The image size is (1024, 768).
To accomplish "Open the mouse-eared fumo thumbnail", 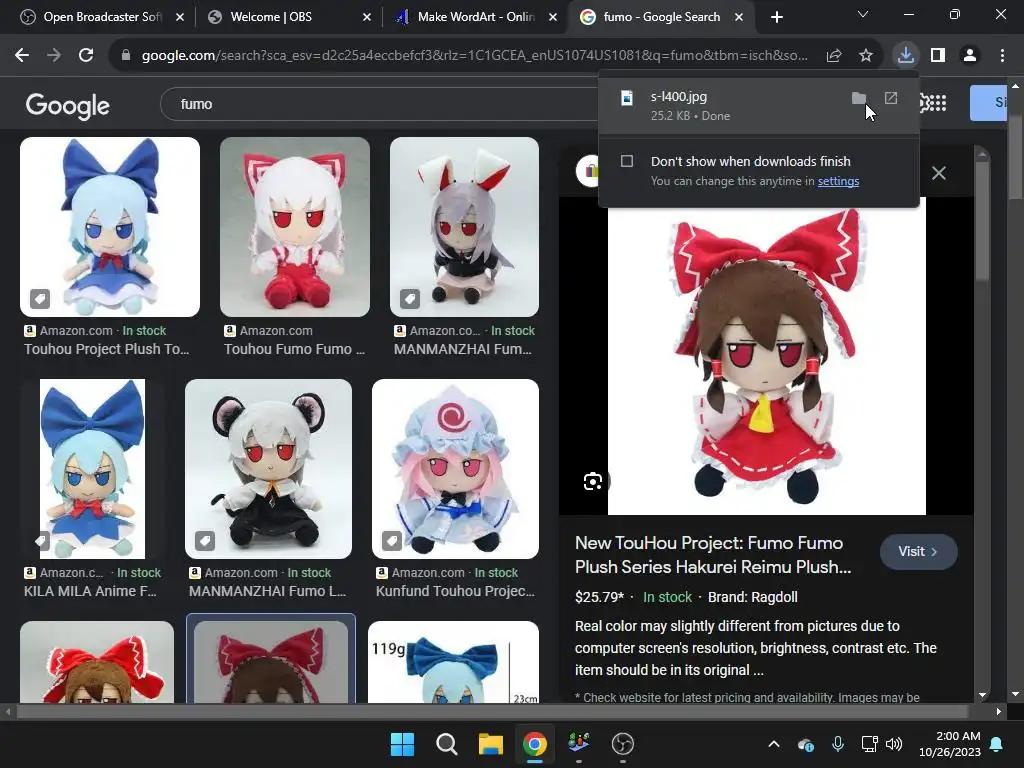I will [268, 469].
